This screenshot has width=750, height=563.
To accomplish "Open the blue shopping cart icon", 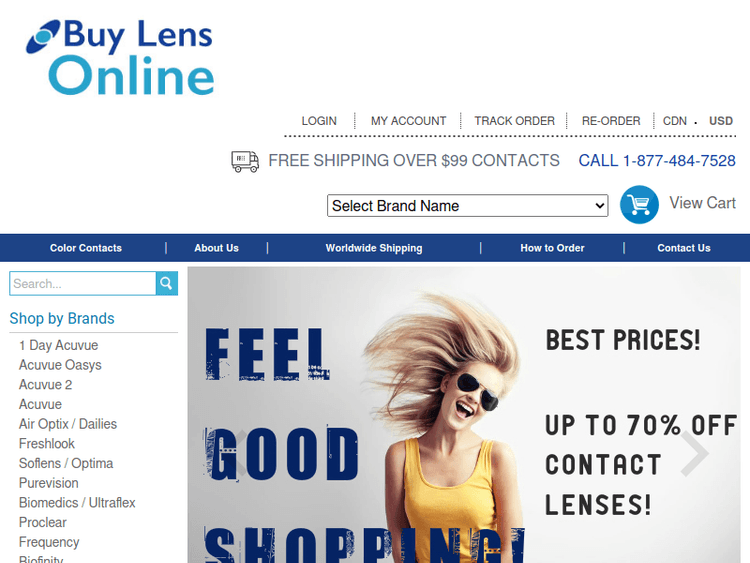I will click(x=639, y=205).
